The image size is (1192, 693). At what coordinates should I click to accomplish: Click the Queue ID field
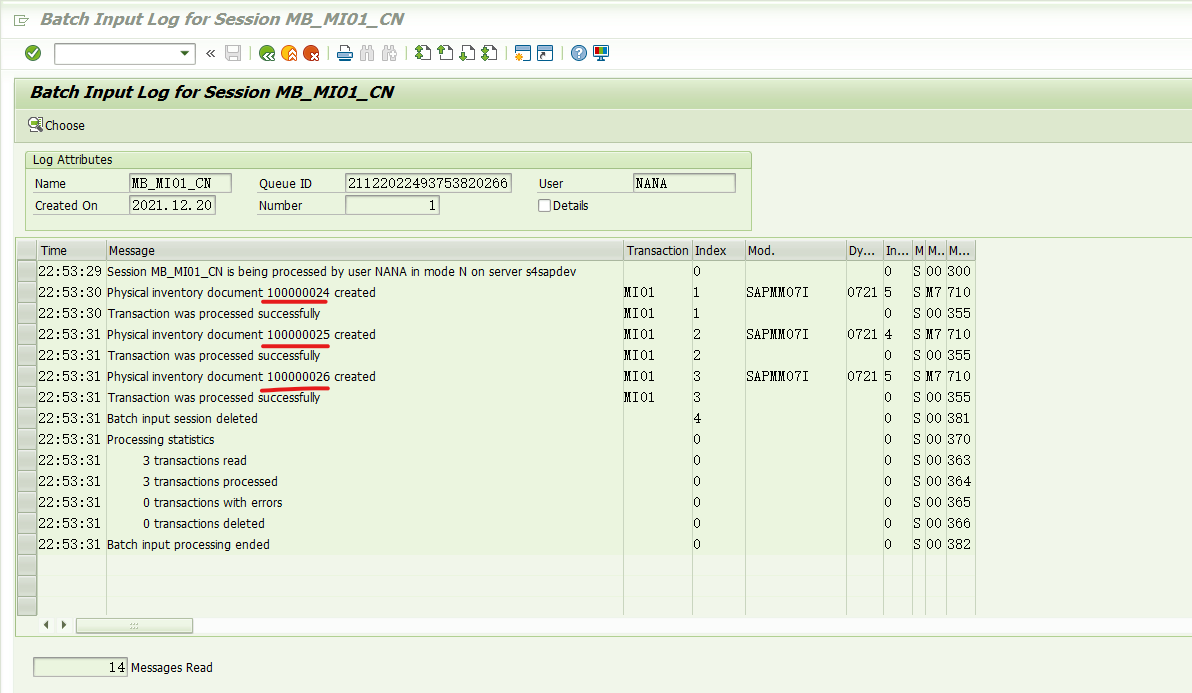click(x=428, y=183)
